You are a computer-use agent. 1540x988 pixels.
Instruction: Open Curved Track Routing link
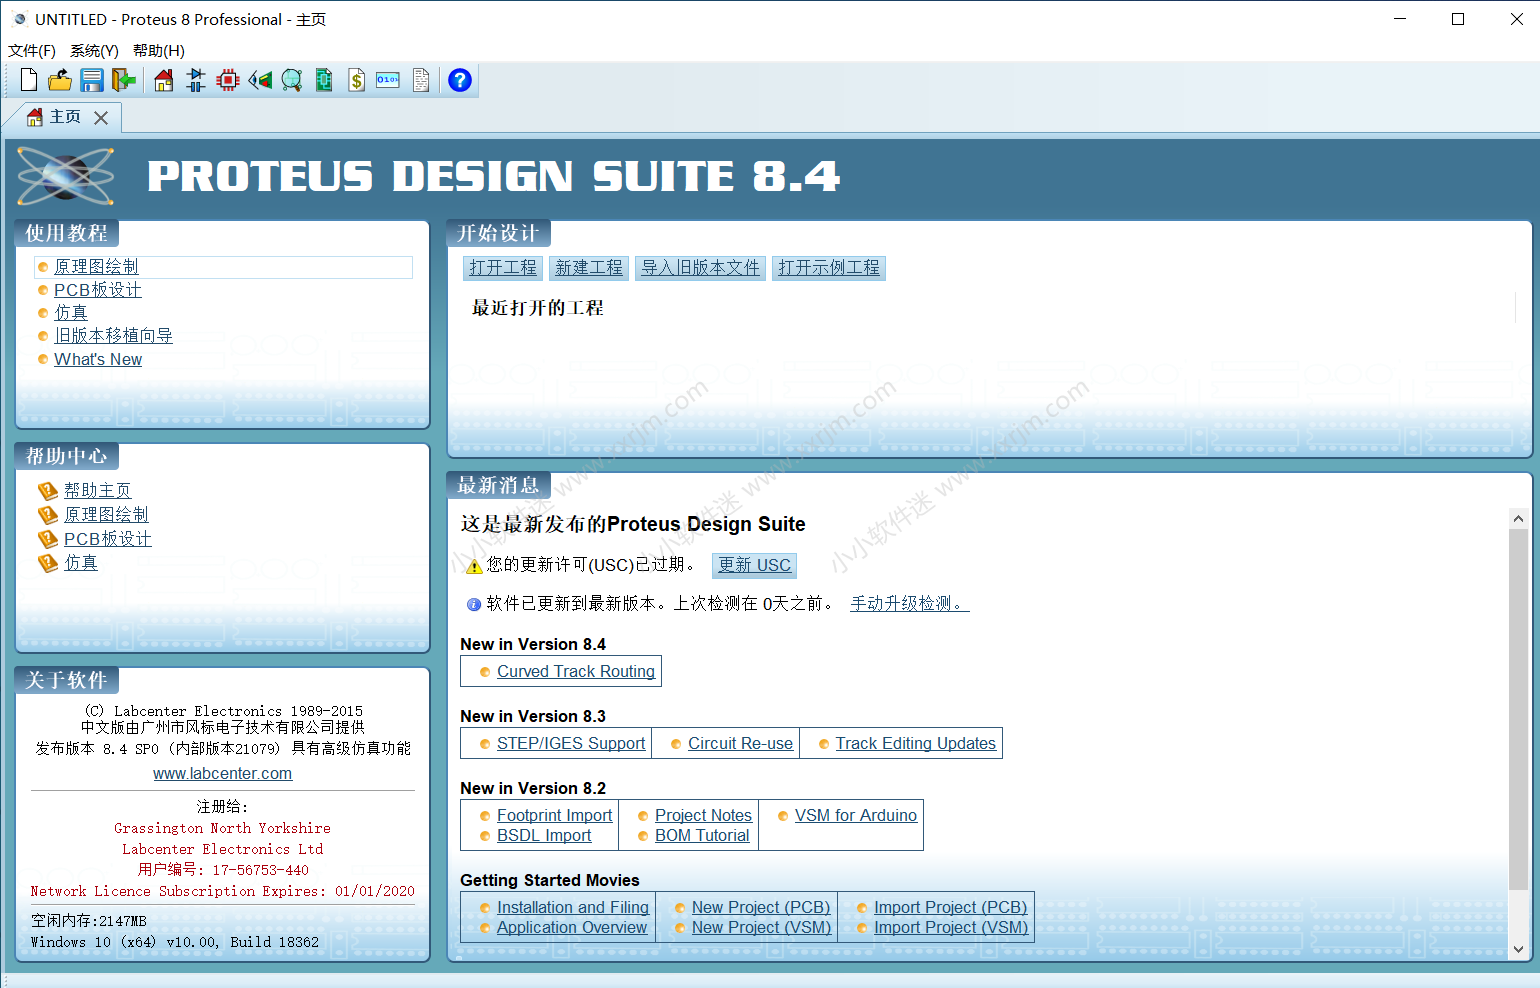[x=576, y=671]
